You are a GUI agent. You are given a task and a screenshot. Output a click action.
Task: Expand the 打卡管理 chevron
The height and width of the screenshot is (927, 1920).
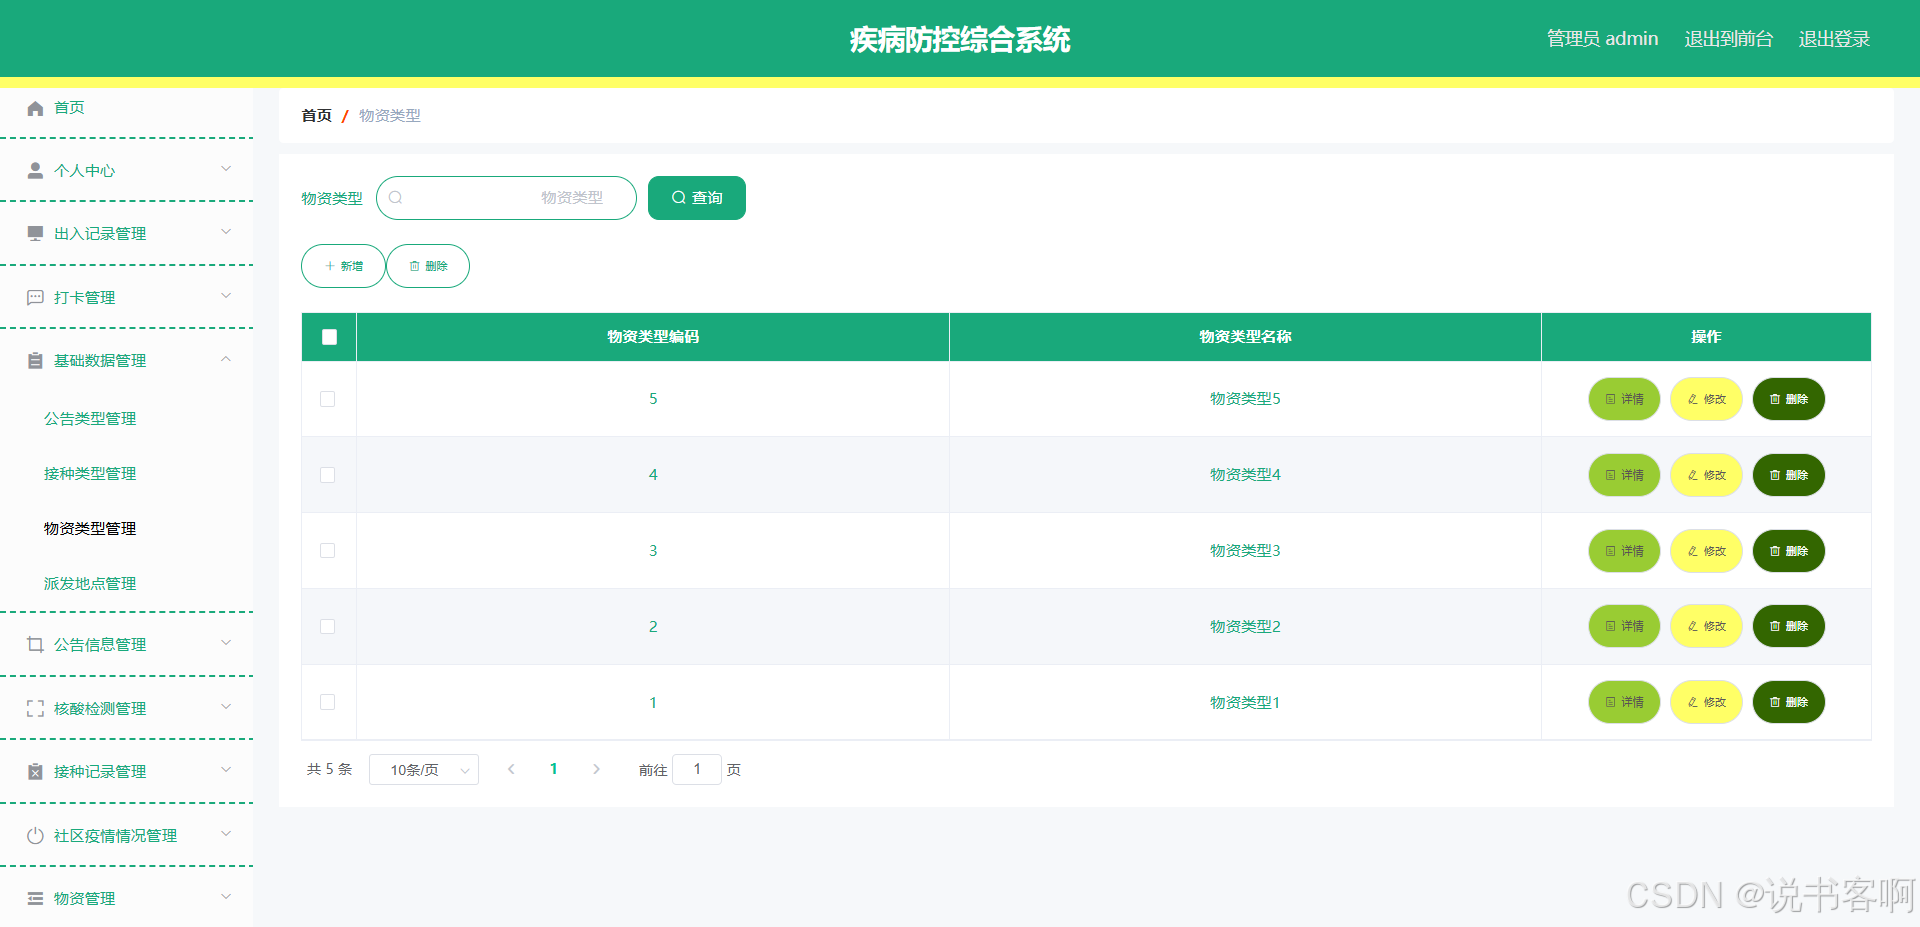[x=226, y=296]
